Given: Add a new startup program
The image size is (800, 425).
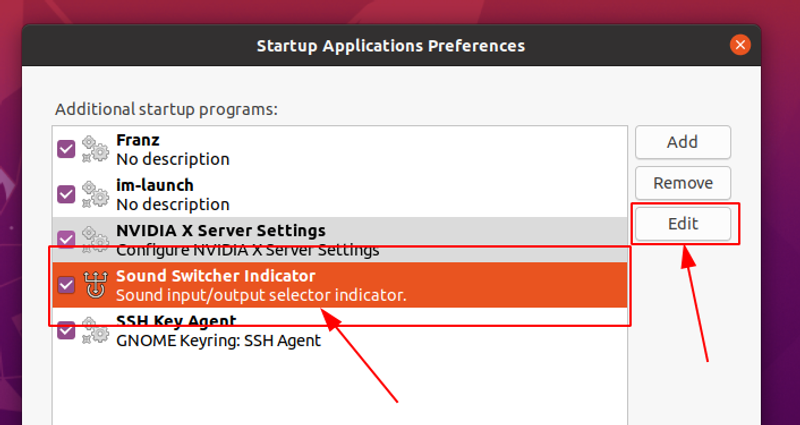Looking at the screenshot, I should [x=683, y=142].
